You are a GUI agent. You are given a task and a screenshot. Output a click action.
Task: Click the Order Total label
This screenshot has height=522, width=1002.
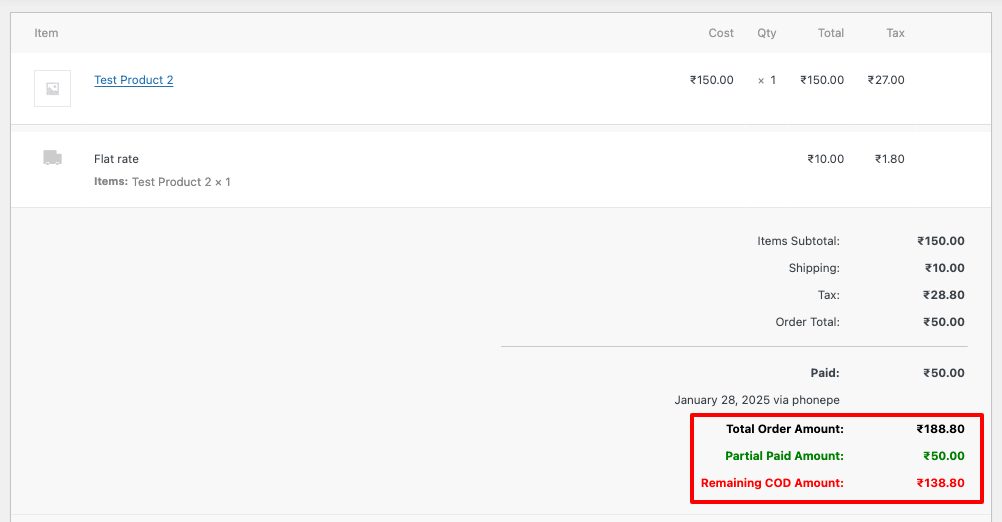click(x=808, y=322)
